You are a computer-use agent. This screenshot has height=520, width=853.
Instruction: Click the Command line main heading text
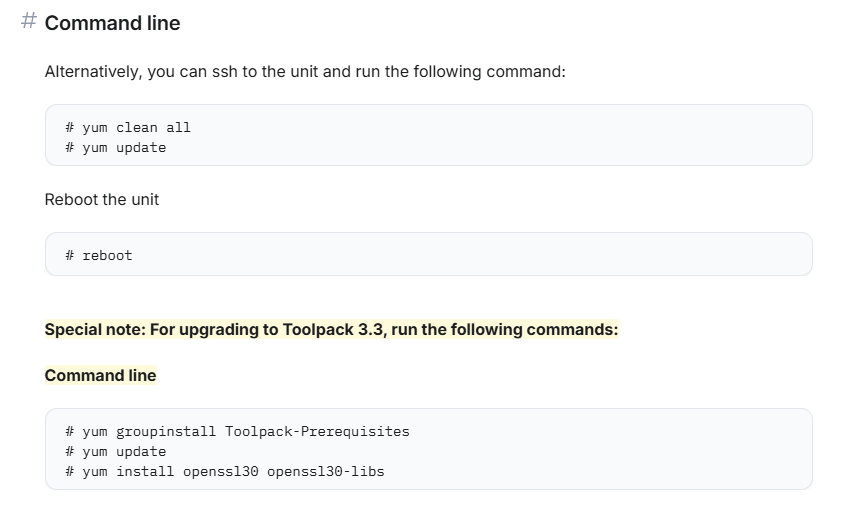pyautogui.click(x=112, y=23)
